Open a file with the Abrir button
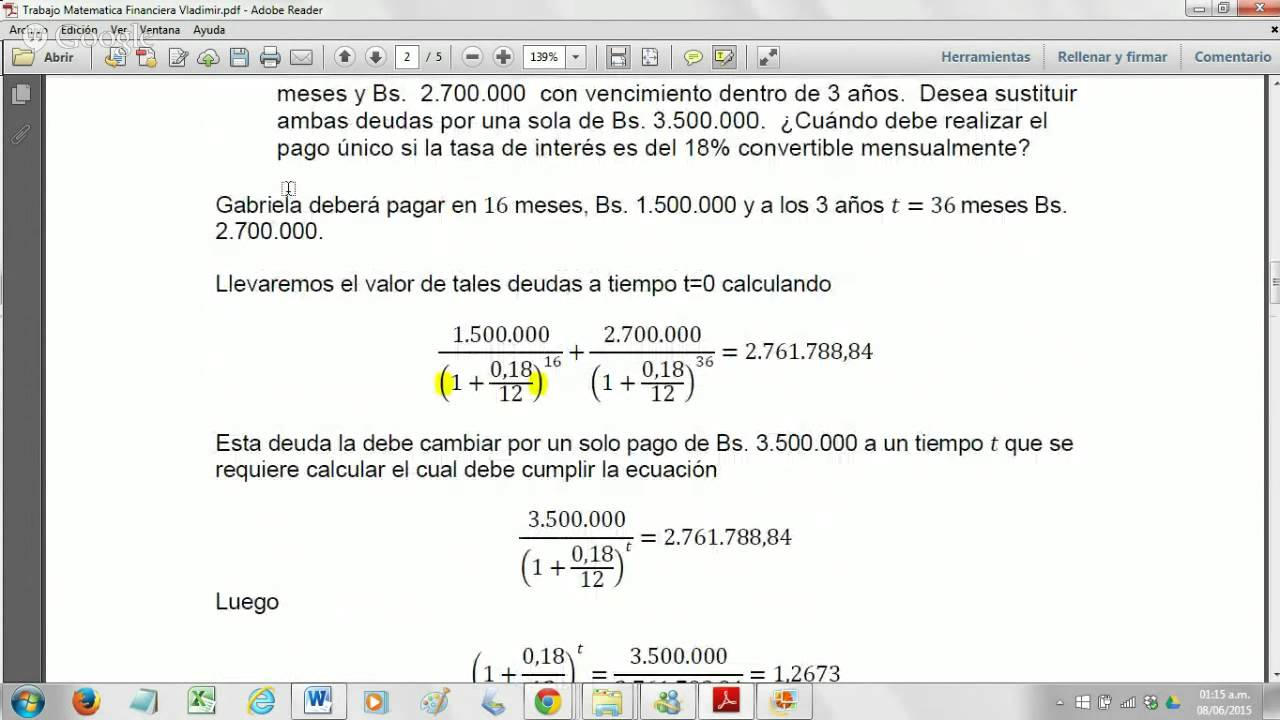This screenshot has height=720, width=1280. coord(45,57)
